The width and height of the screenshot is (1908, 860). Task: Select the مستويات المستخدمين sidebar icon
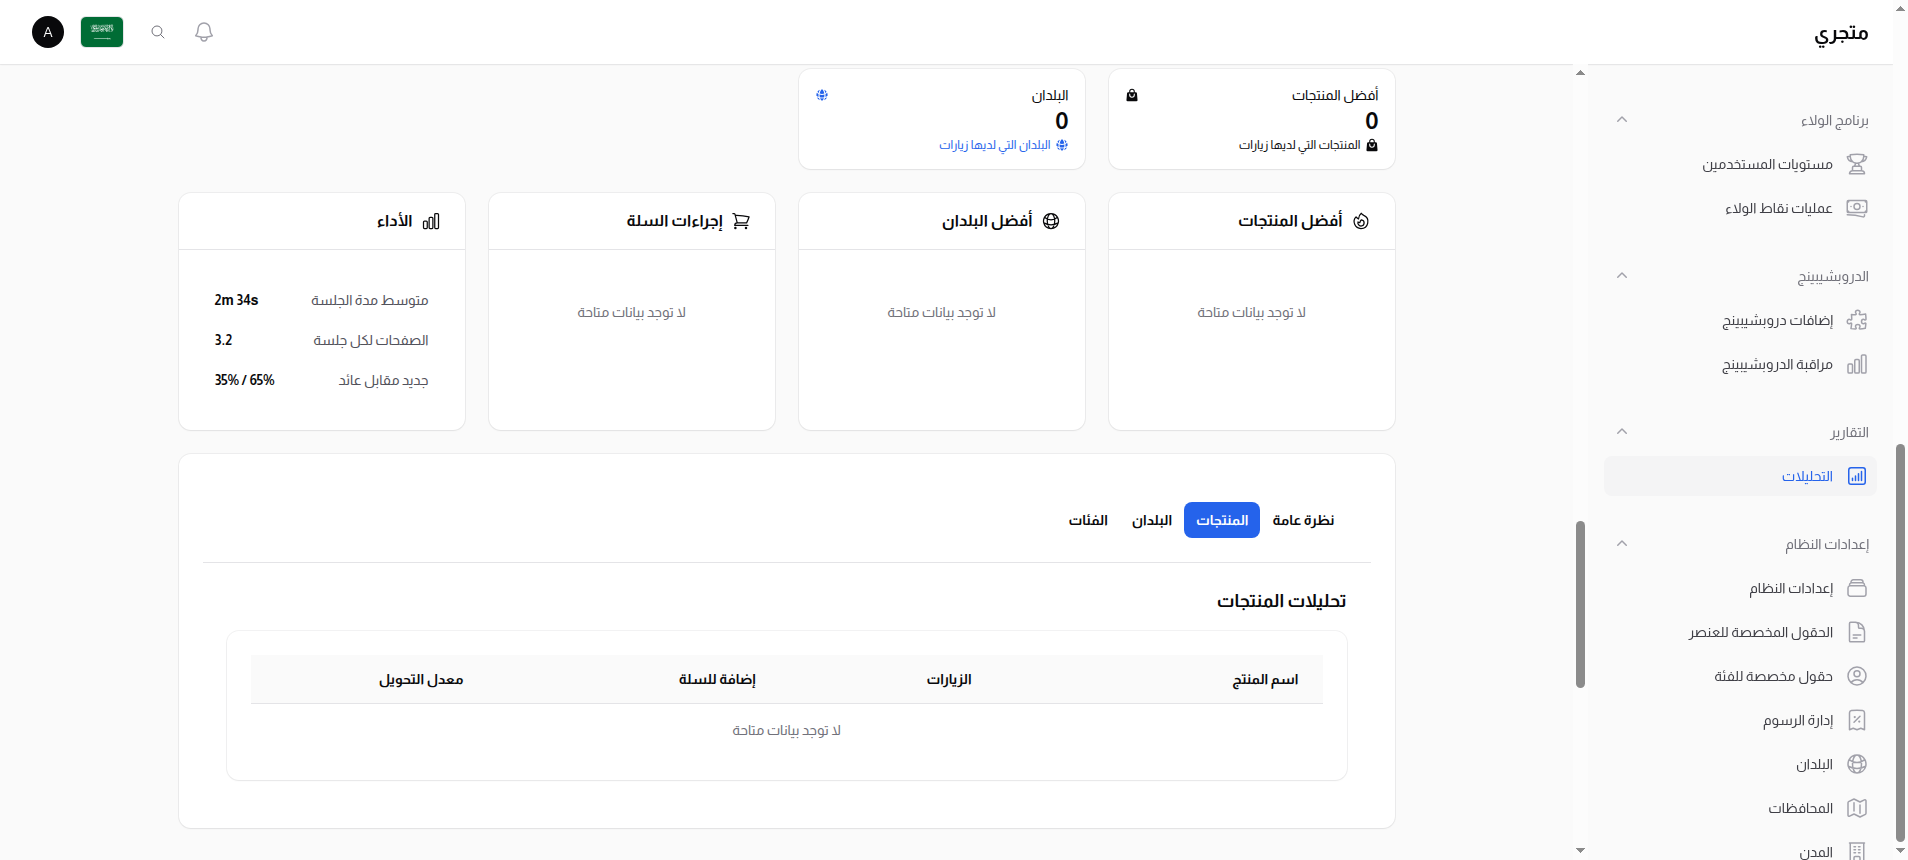click(1858, 164)
